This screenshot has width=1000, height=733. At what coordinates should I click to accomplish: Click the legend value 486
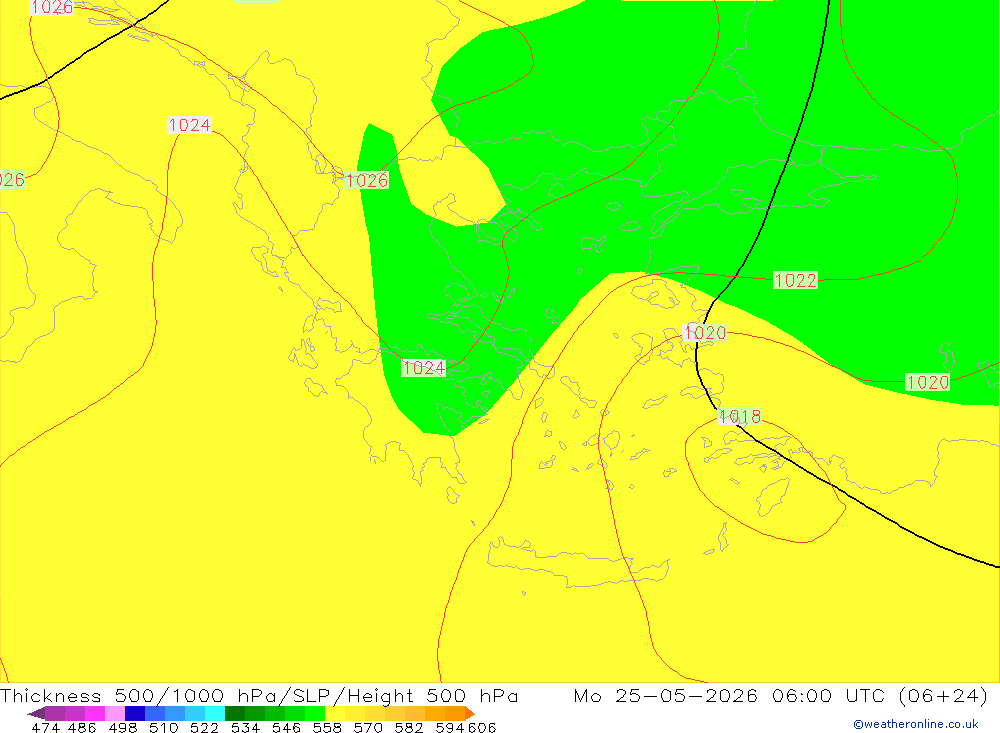pos(82,727)
